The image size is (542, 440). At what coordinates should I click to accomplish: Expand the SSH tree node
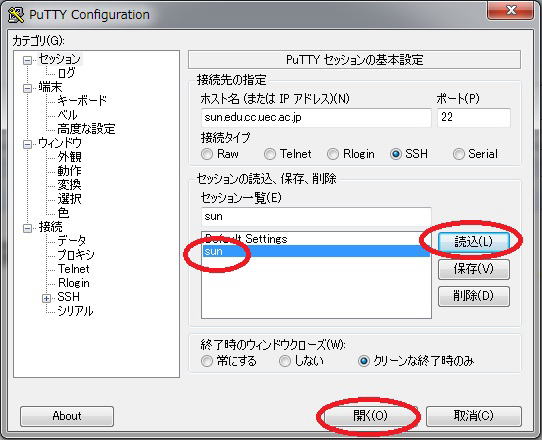click(47, 298)
